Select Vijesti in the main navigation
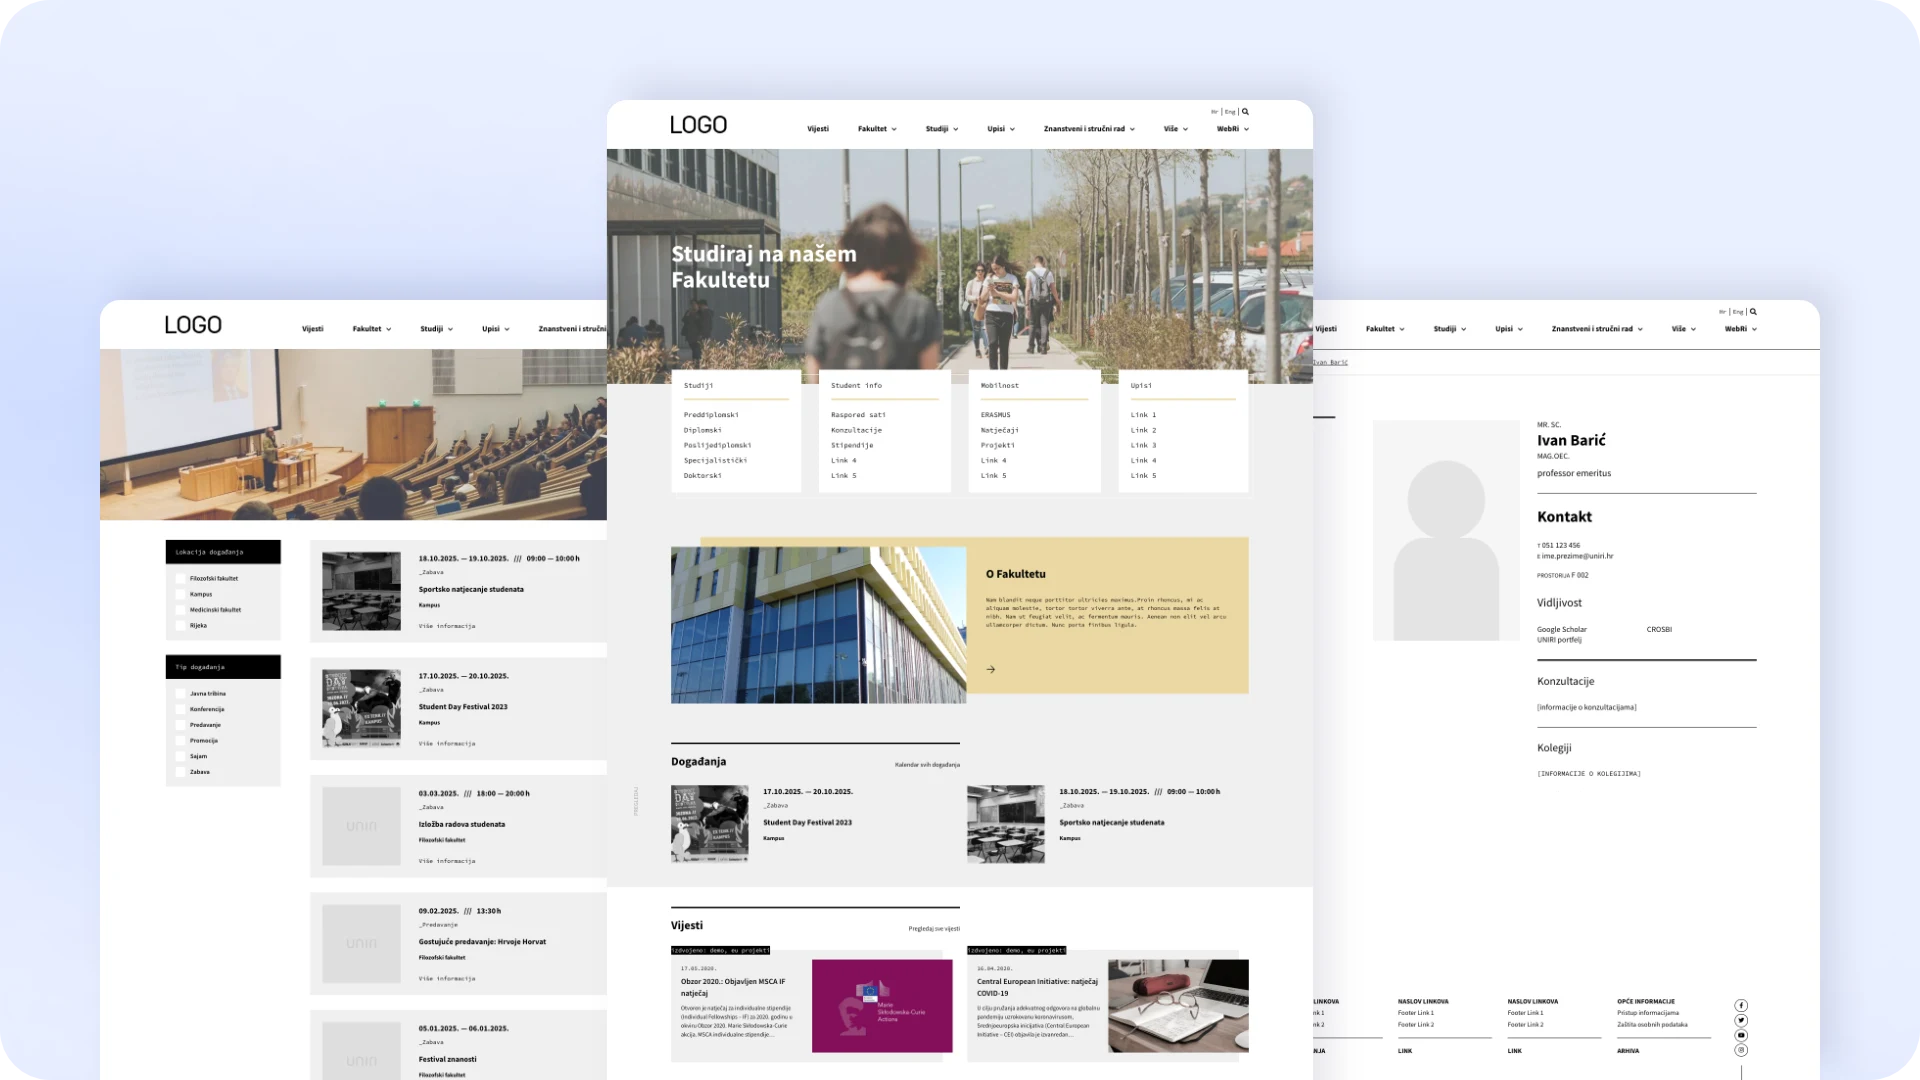 [818, 128]
